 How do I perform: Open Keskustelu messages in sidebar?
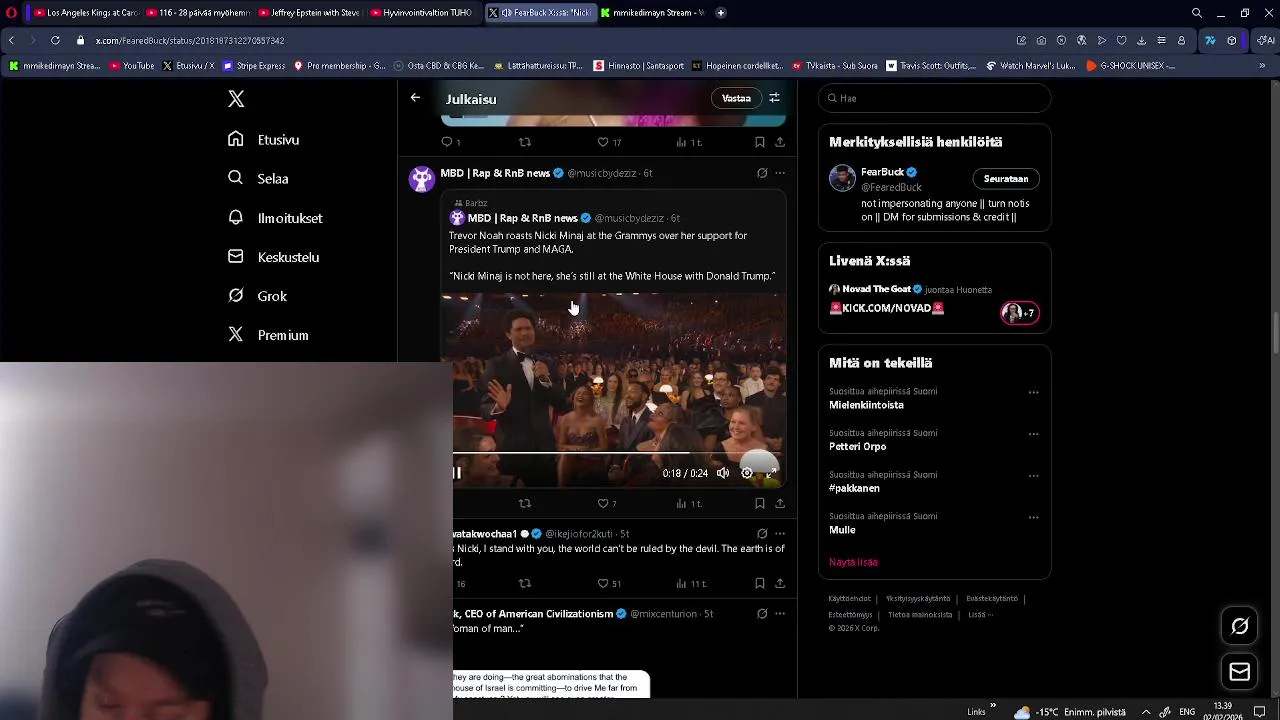tap(273, 257)
